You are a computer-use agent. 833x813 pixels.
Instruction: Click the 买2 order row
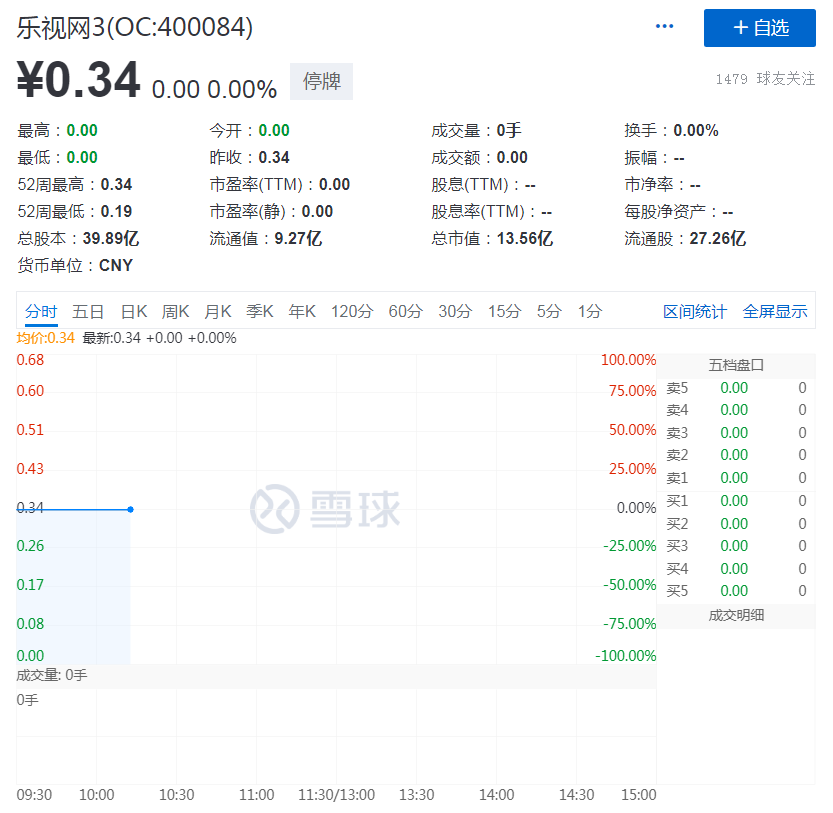tap(736, 524)
